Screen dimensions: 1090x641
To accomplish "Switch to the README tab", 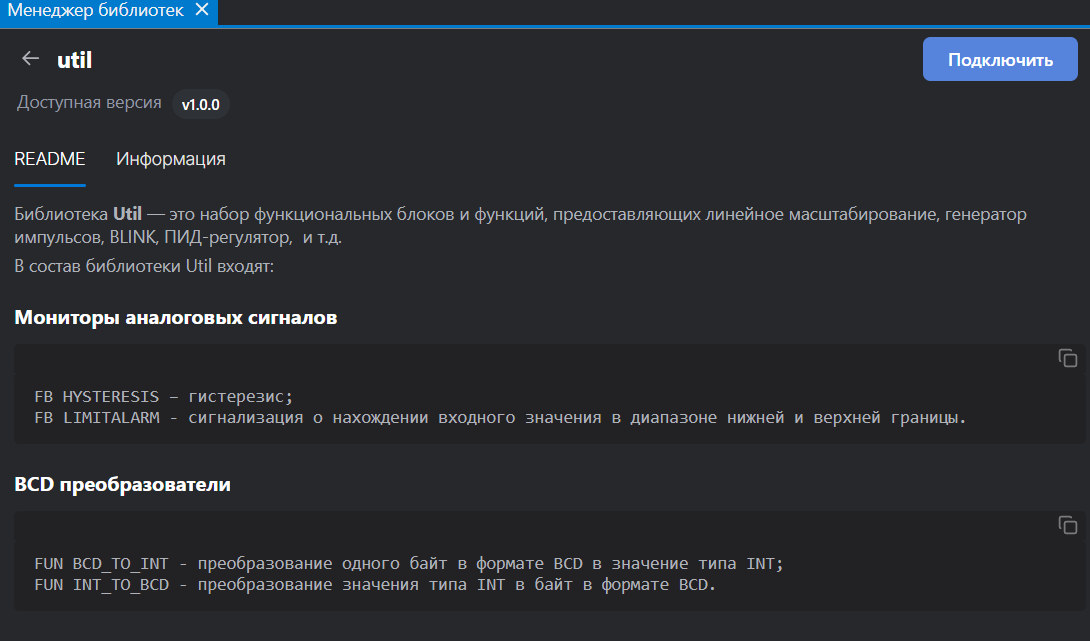I will pyautogui.click(x=50, y=159).
